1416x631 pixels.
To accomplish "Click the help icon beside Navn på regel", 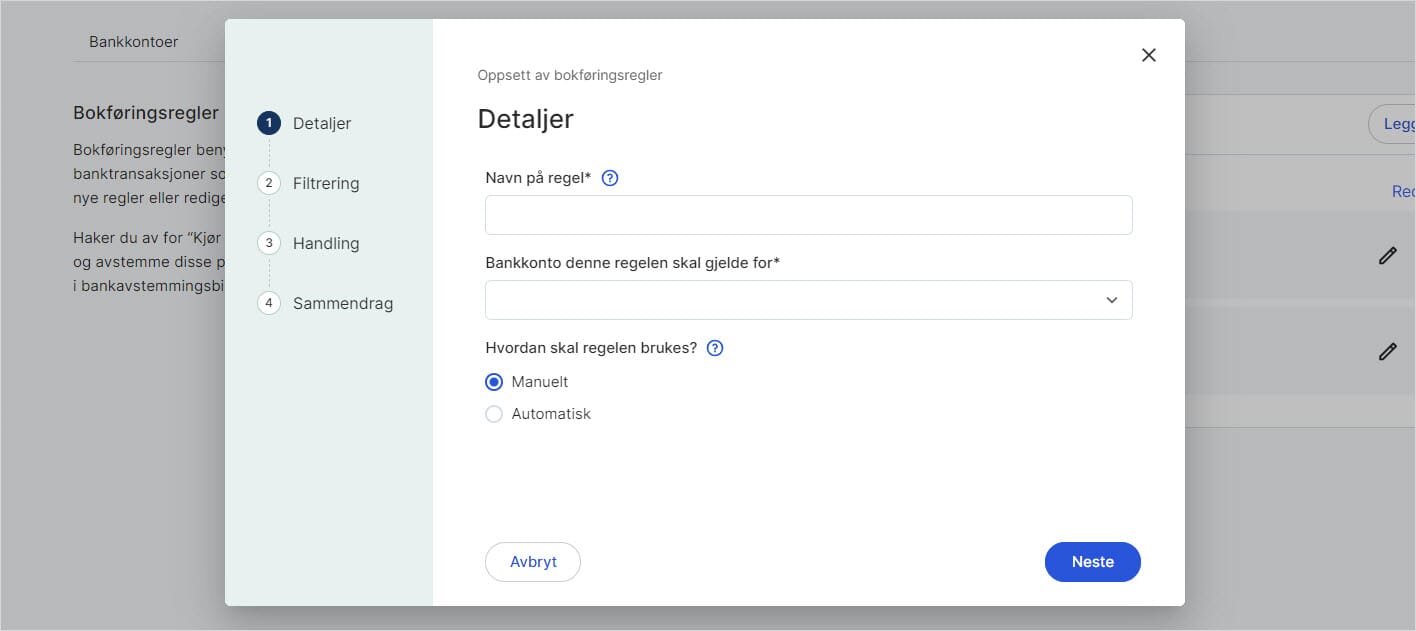I will click(x=610, y=178).
